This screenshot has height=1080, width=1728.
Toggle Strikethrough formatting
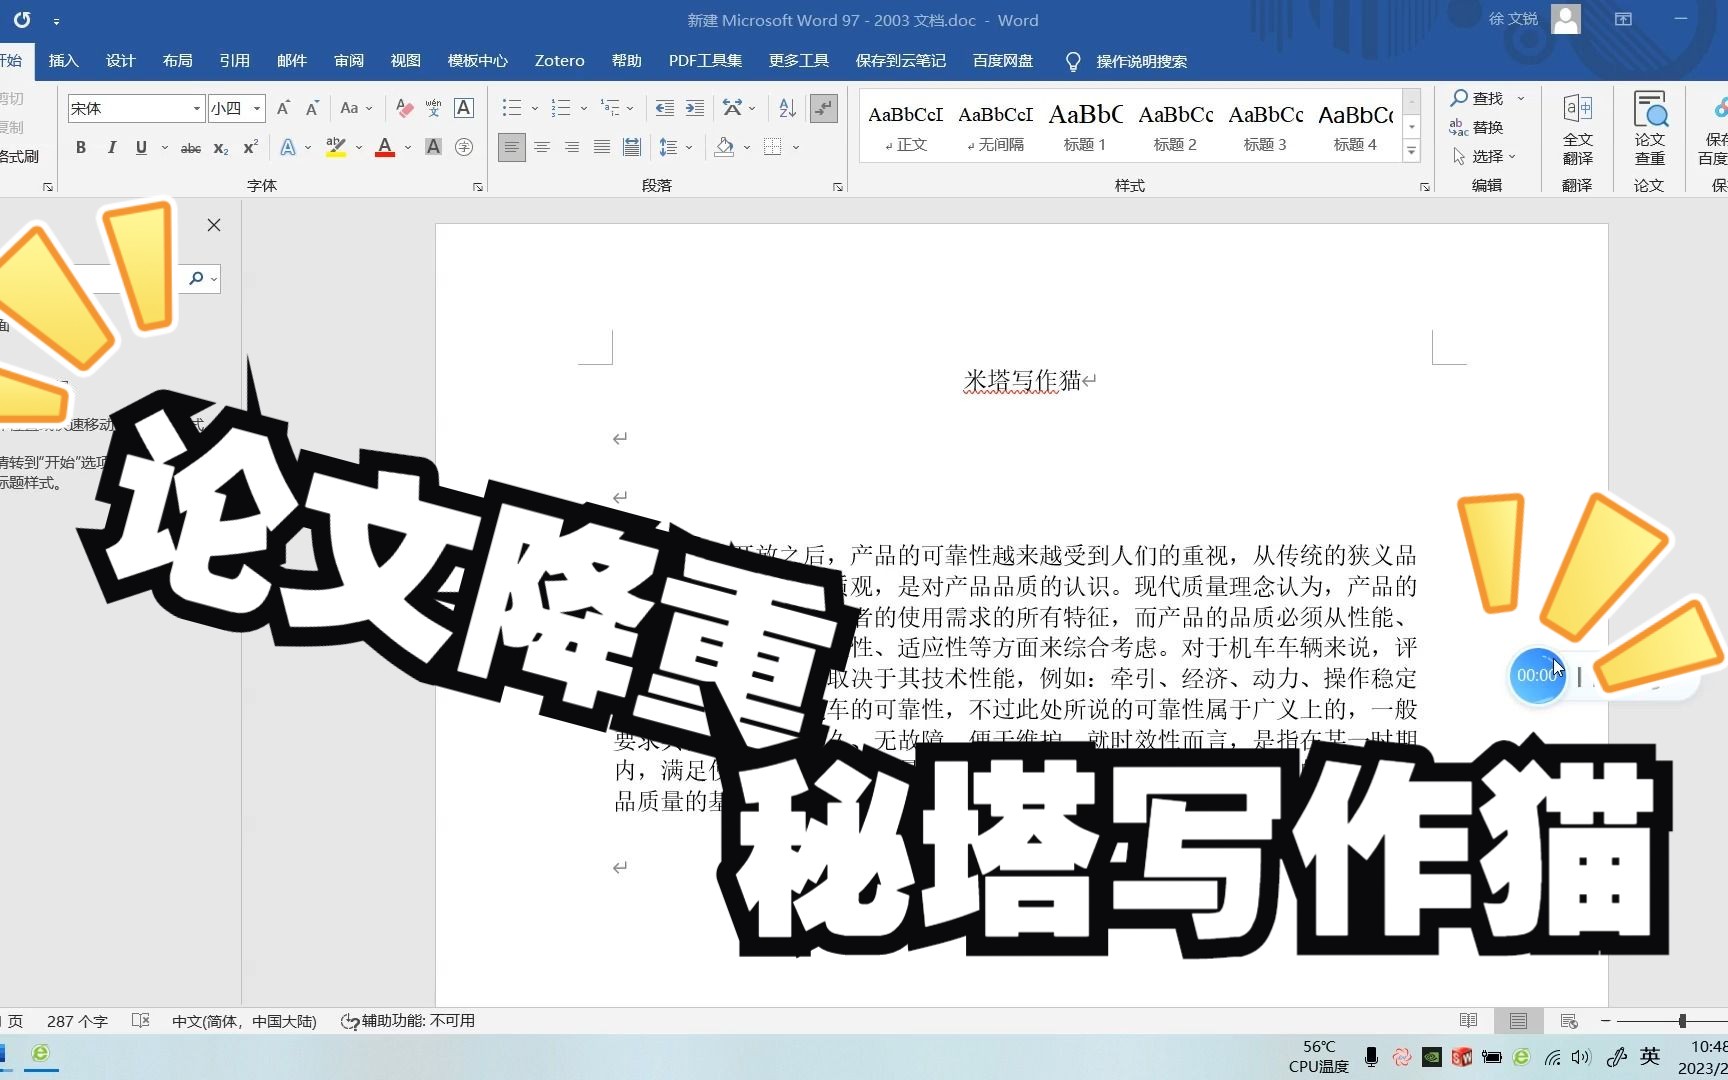pos(190,148)
